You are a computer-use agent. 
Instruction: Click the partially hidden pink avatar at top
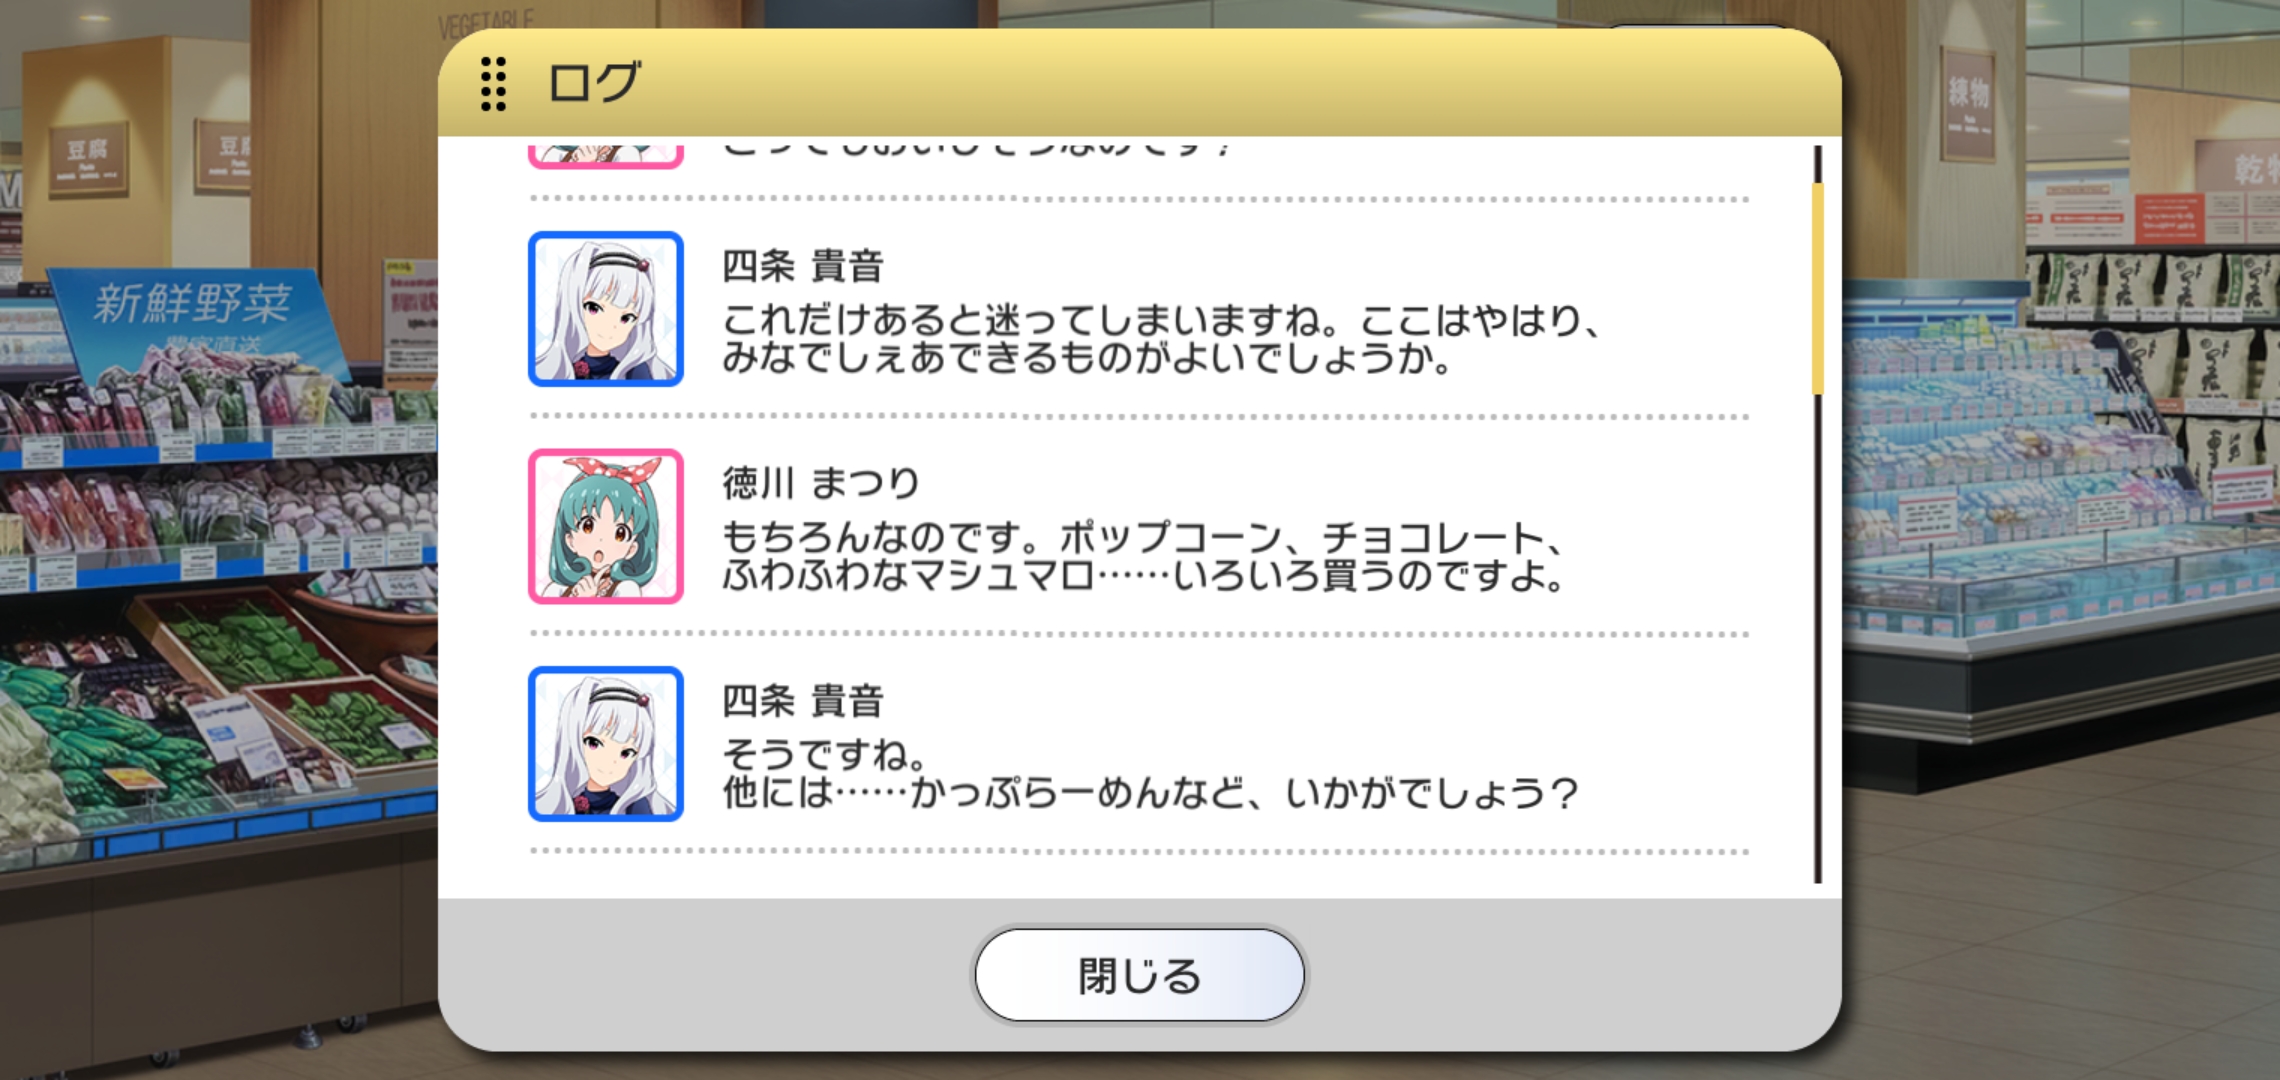[606, 154]
